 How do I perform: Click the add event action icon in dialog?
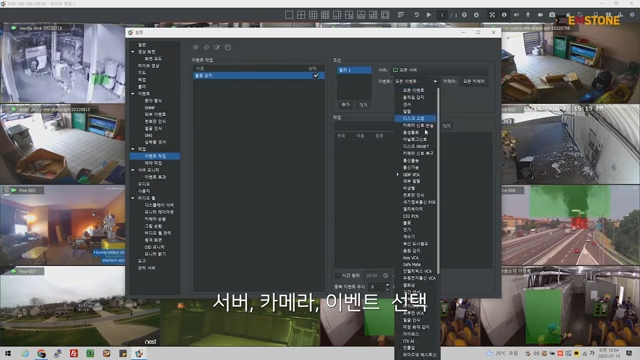[196, 47]
